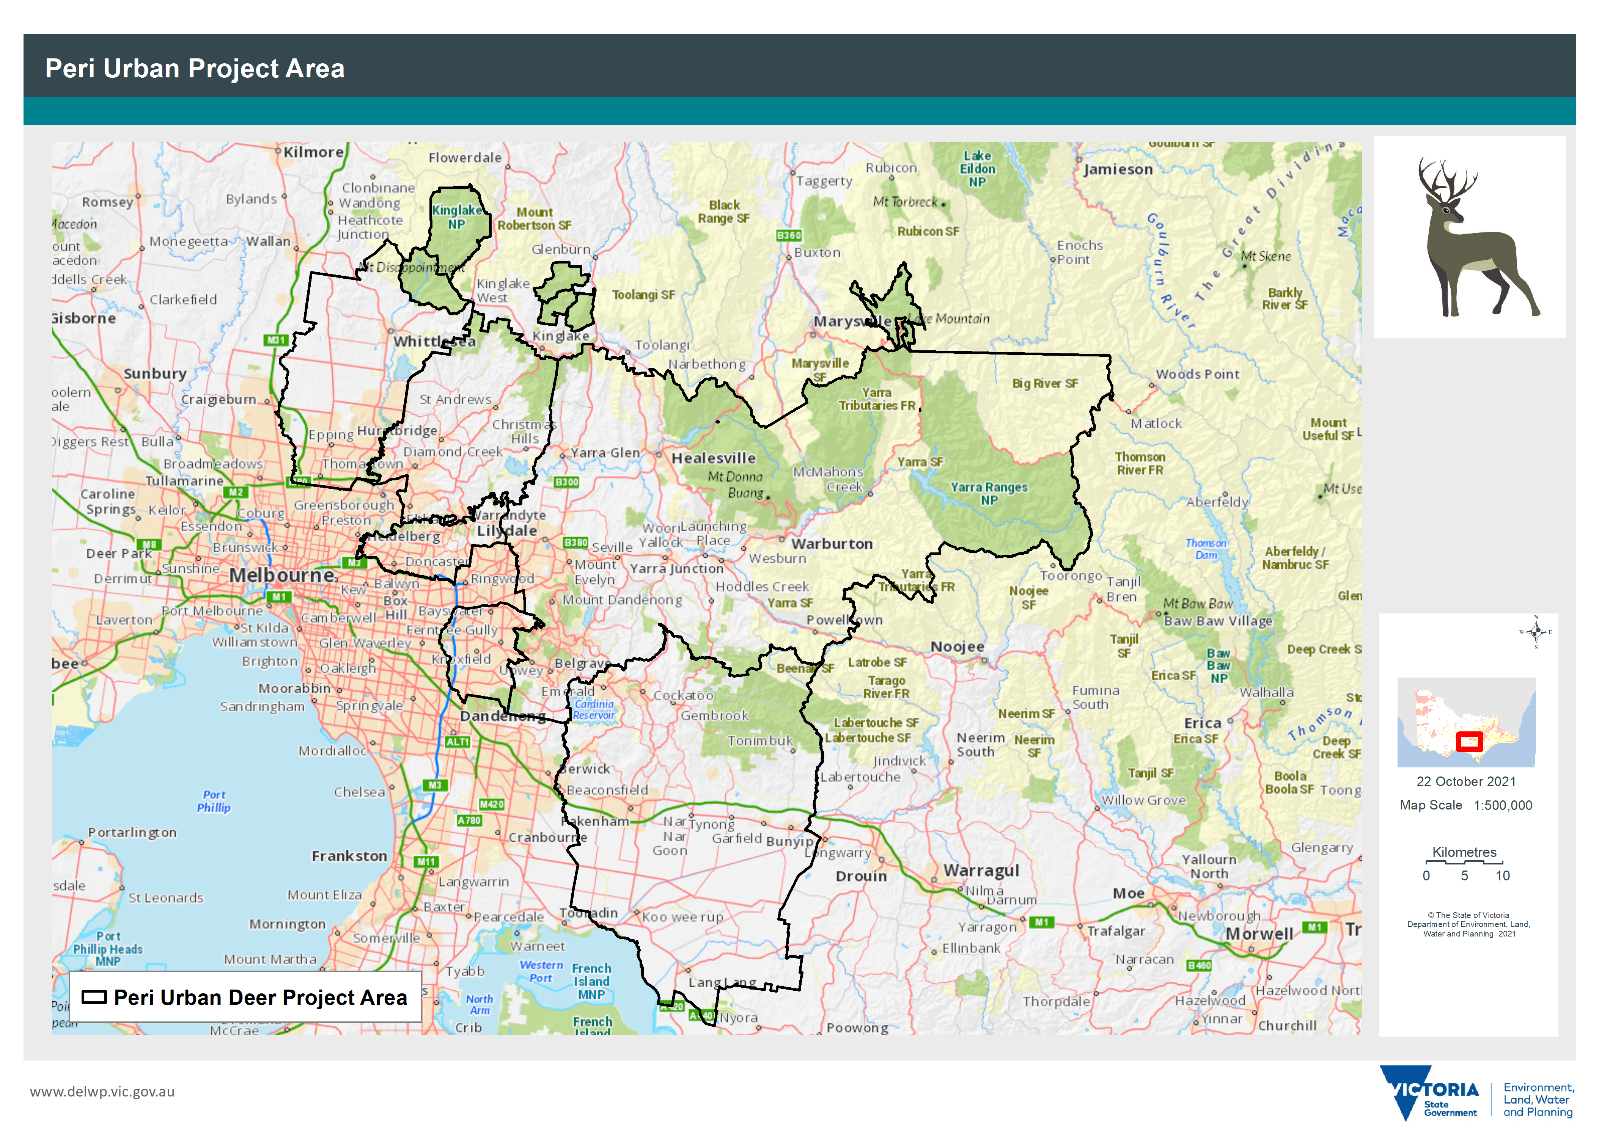The width and height of the screenshot is (1599, 1131).
Task: Click the "Map Scale 1:500,000" text
Action: pos(1466,805)
